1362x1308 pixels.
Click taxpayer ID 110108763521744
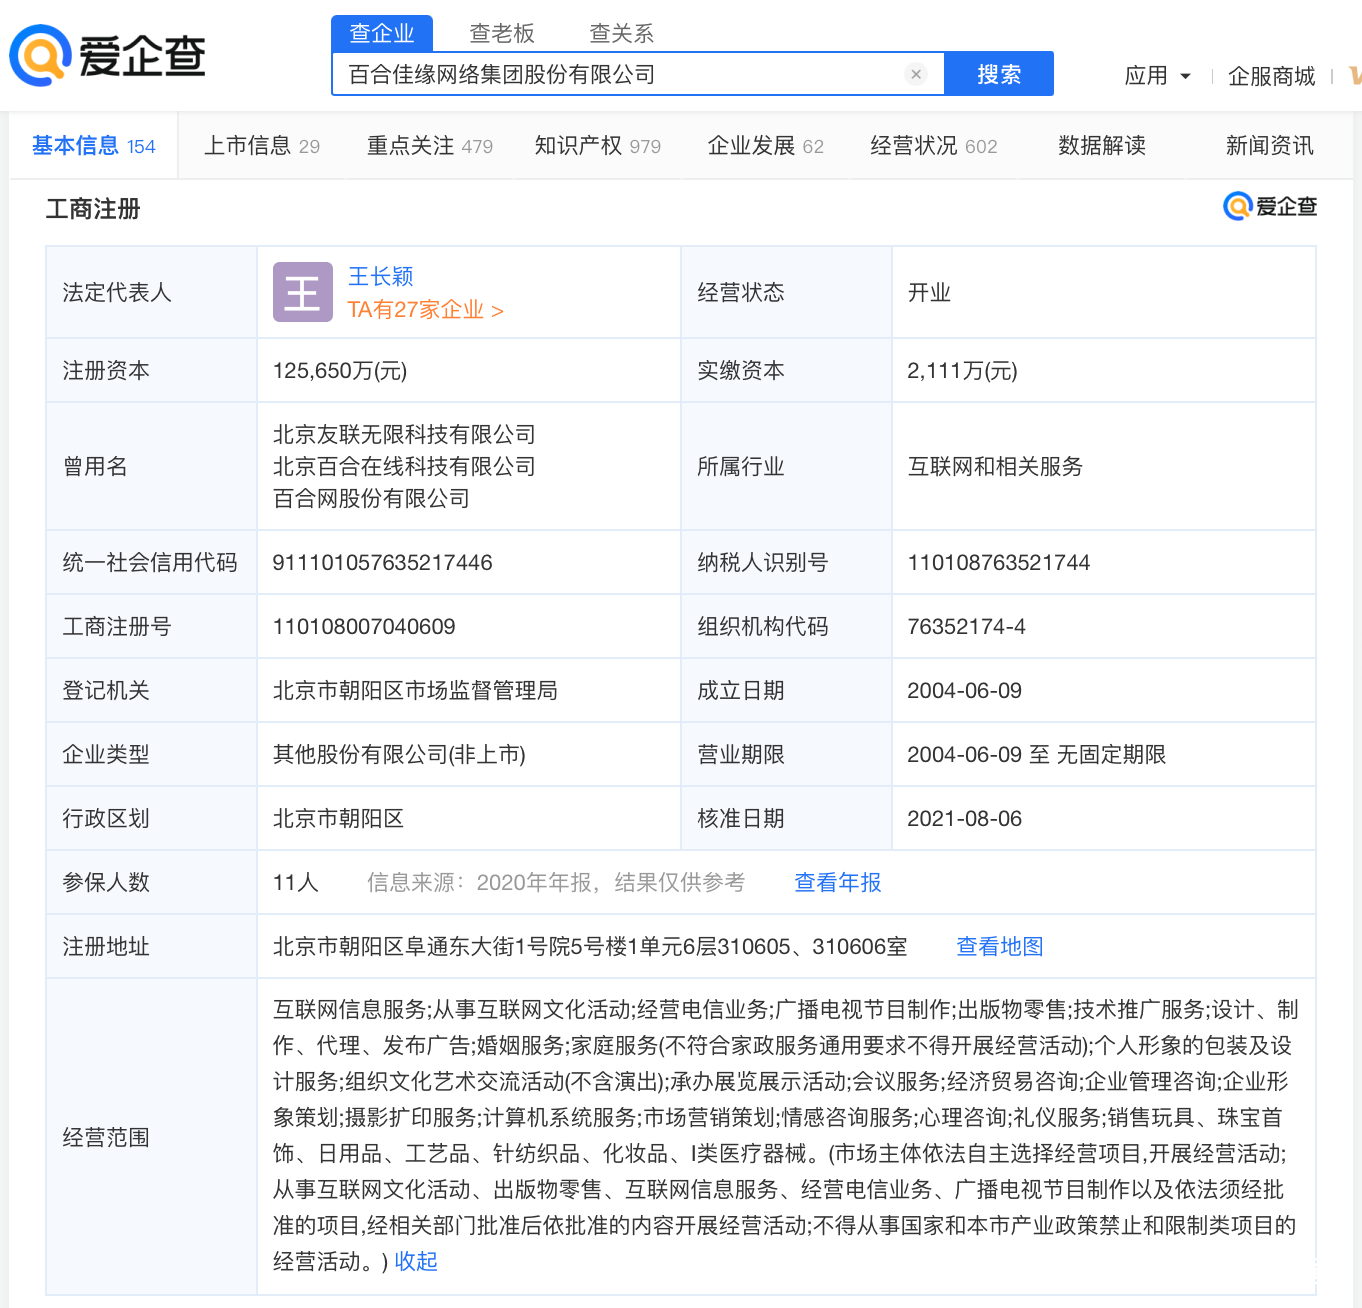(x=998, y=563)
